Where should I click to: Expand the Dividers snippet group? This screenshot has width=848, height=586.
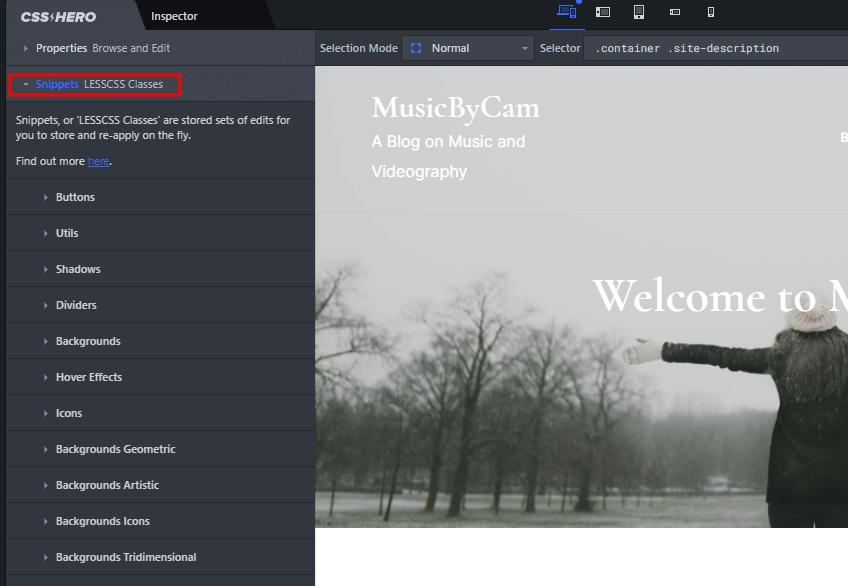76,305
